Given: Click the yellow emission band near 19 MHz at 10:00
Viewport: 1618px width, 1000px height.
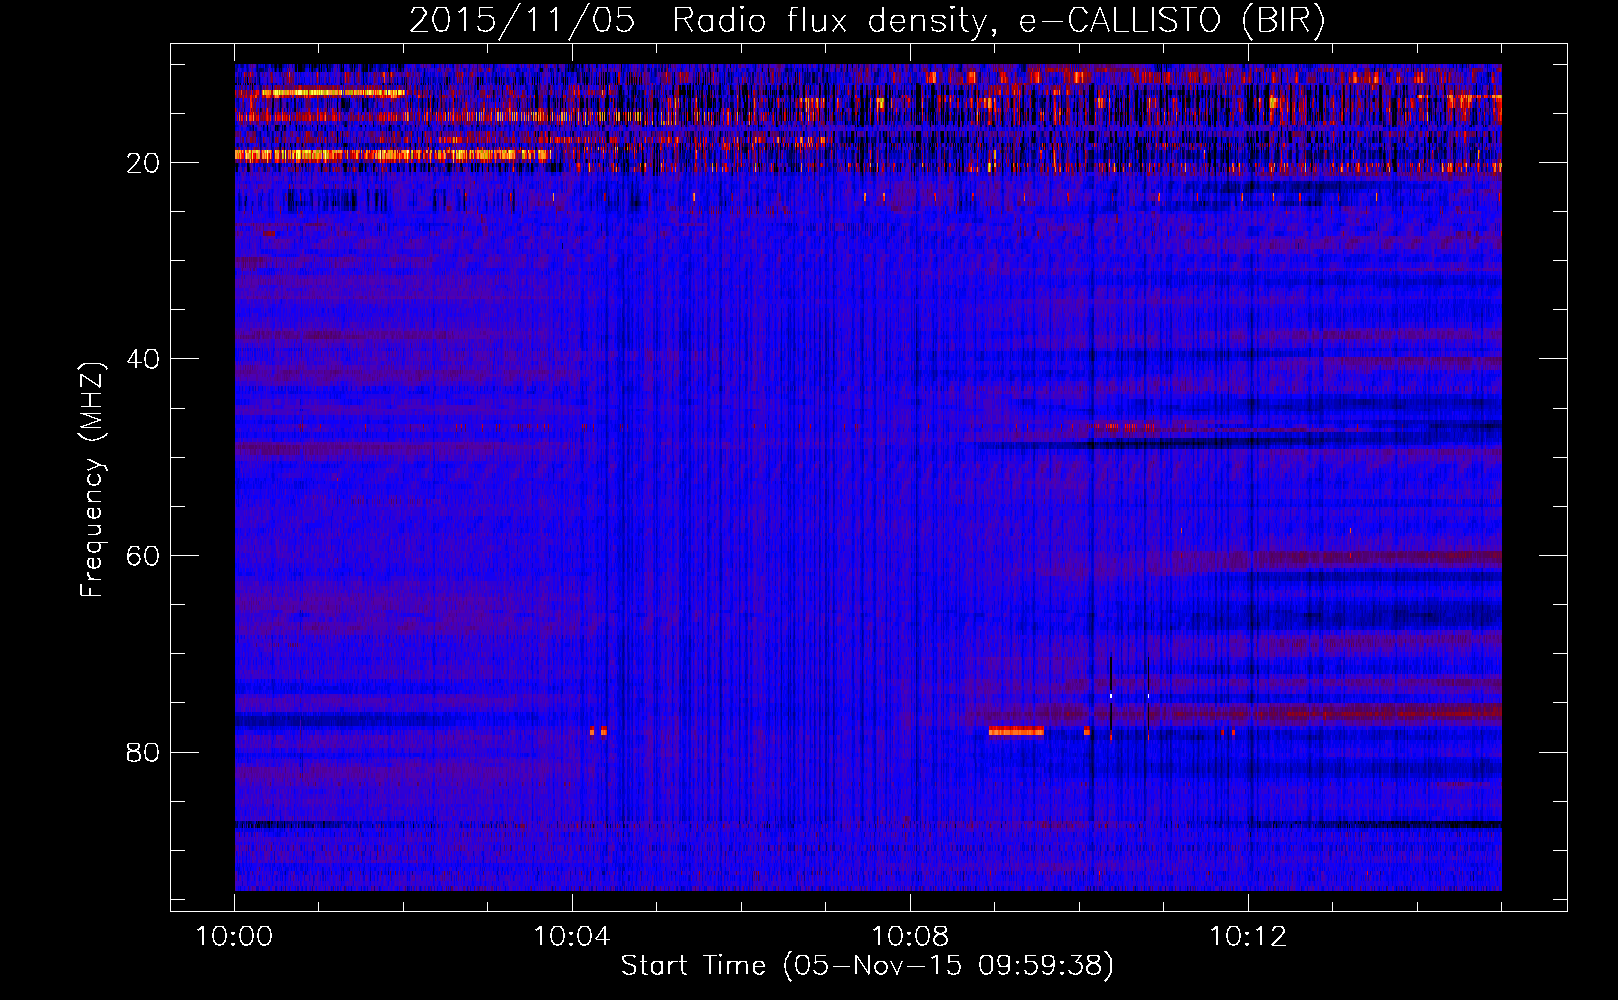Looking at the screenshot, I should [x=392, y=155].
